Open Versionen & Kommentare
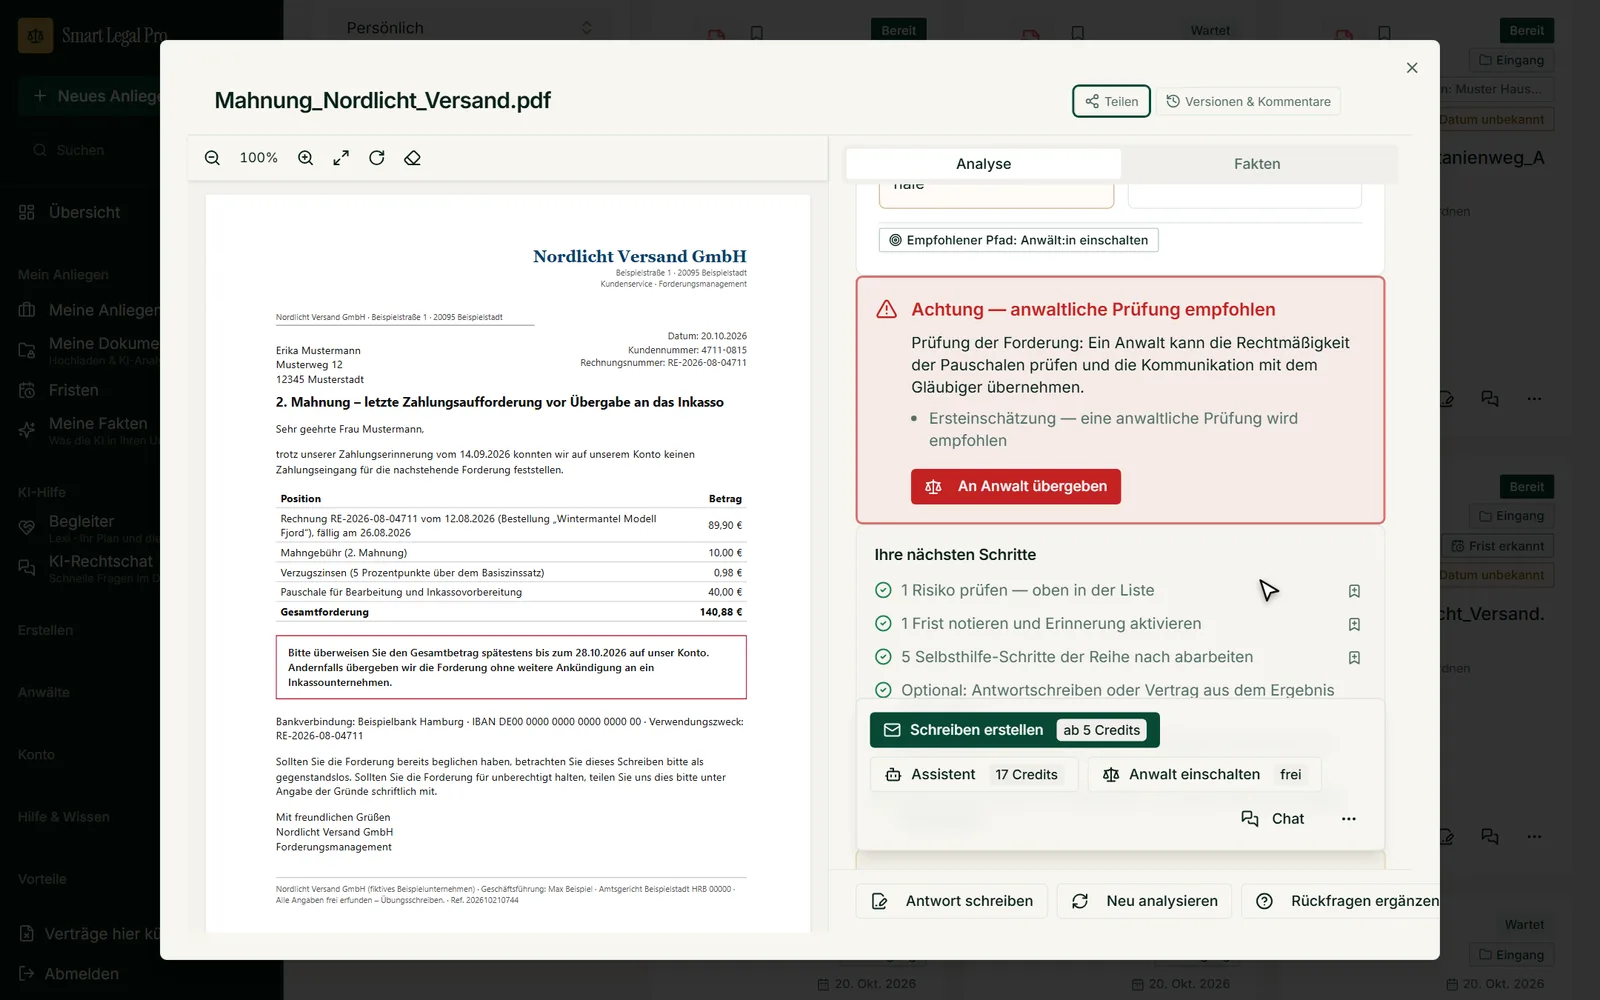The width and height of the screenshot is (1600, 1000). coord(1248,101)
